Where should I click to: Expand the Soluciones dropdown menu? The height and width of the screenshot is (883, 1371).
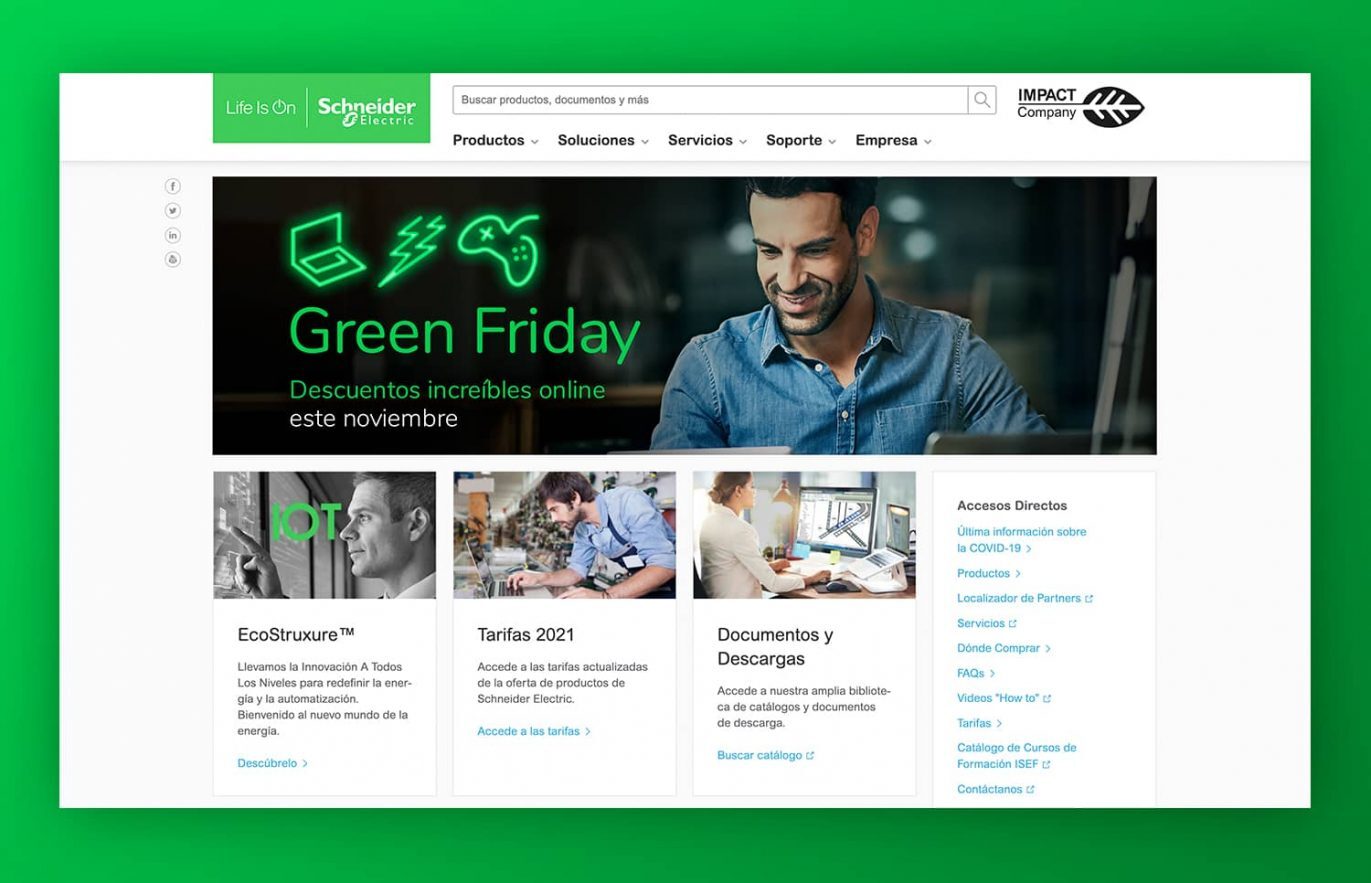603,141
